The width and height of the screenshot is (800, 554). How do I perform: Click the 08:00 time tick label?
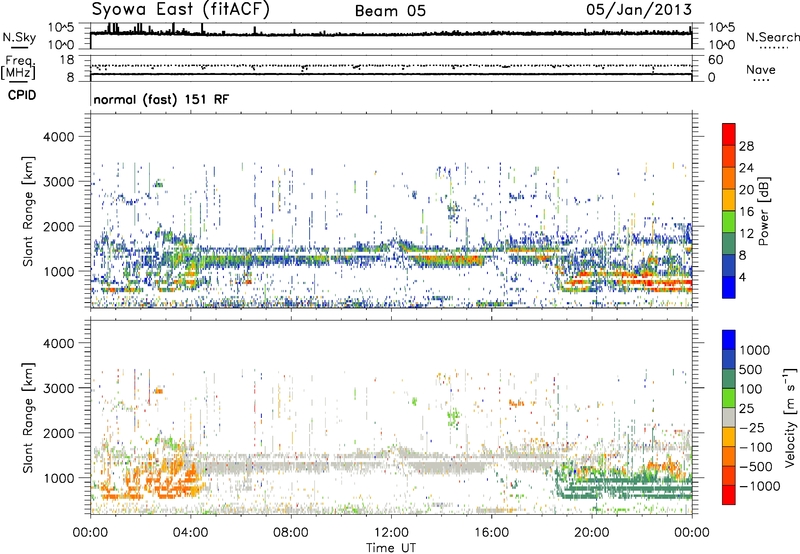[291, 533]
